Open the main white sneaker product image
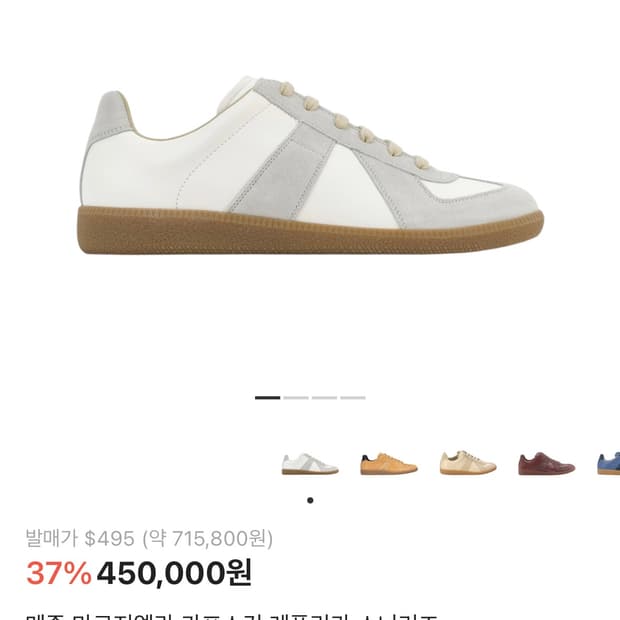This screenshot has height=620, width=620. (310, 164)
